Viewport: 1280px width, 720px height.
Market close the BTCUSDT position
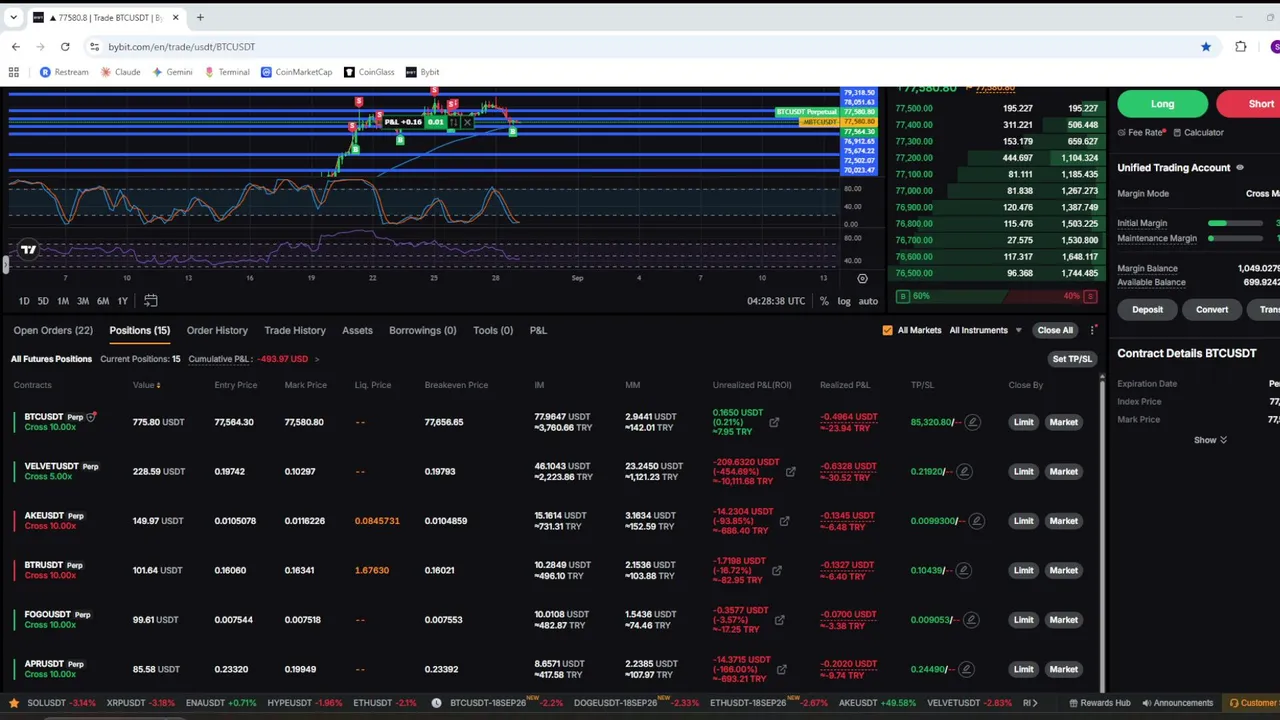pyautogui.click(x=1063, y=422)
